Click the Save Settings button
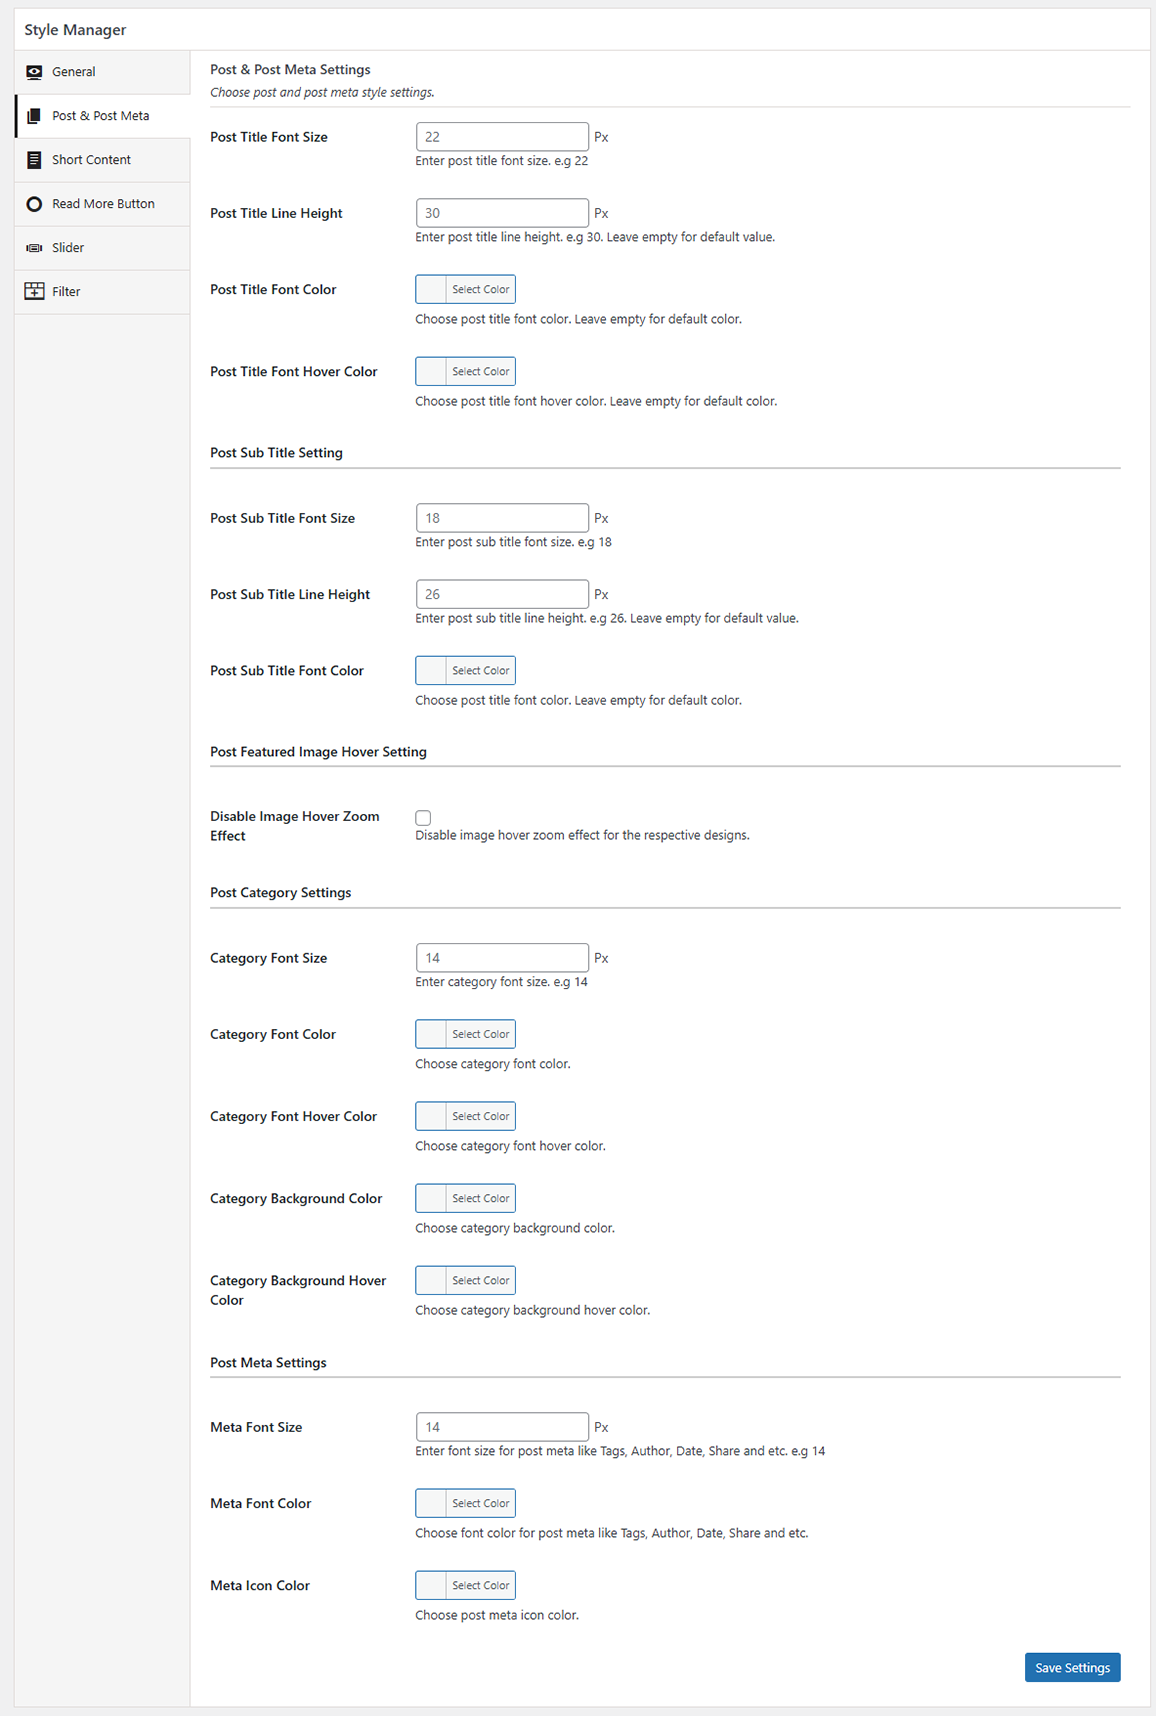This screenshot has height=1716, width=1156. pos(1072,1667)
